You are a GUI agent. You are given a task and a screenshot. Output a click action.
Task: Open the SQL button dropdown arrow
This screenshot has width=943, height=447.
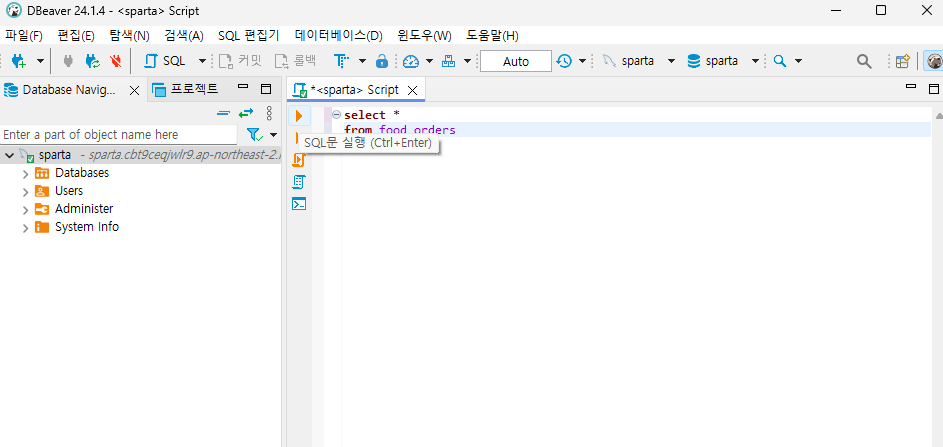(x=202, y=61)
